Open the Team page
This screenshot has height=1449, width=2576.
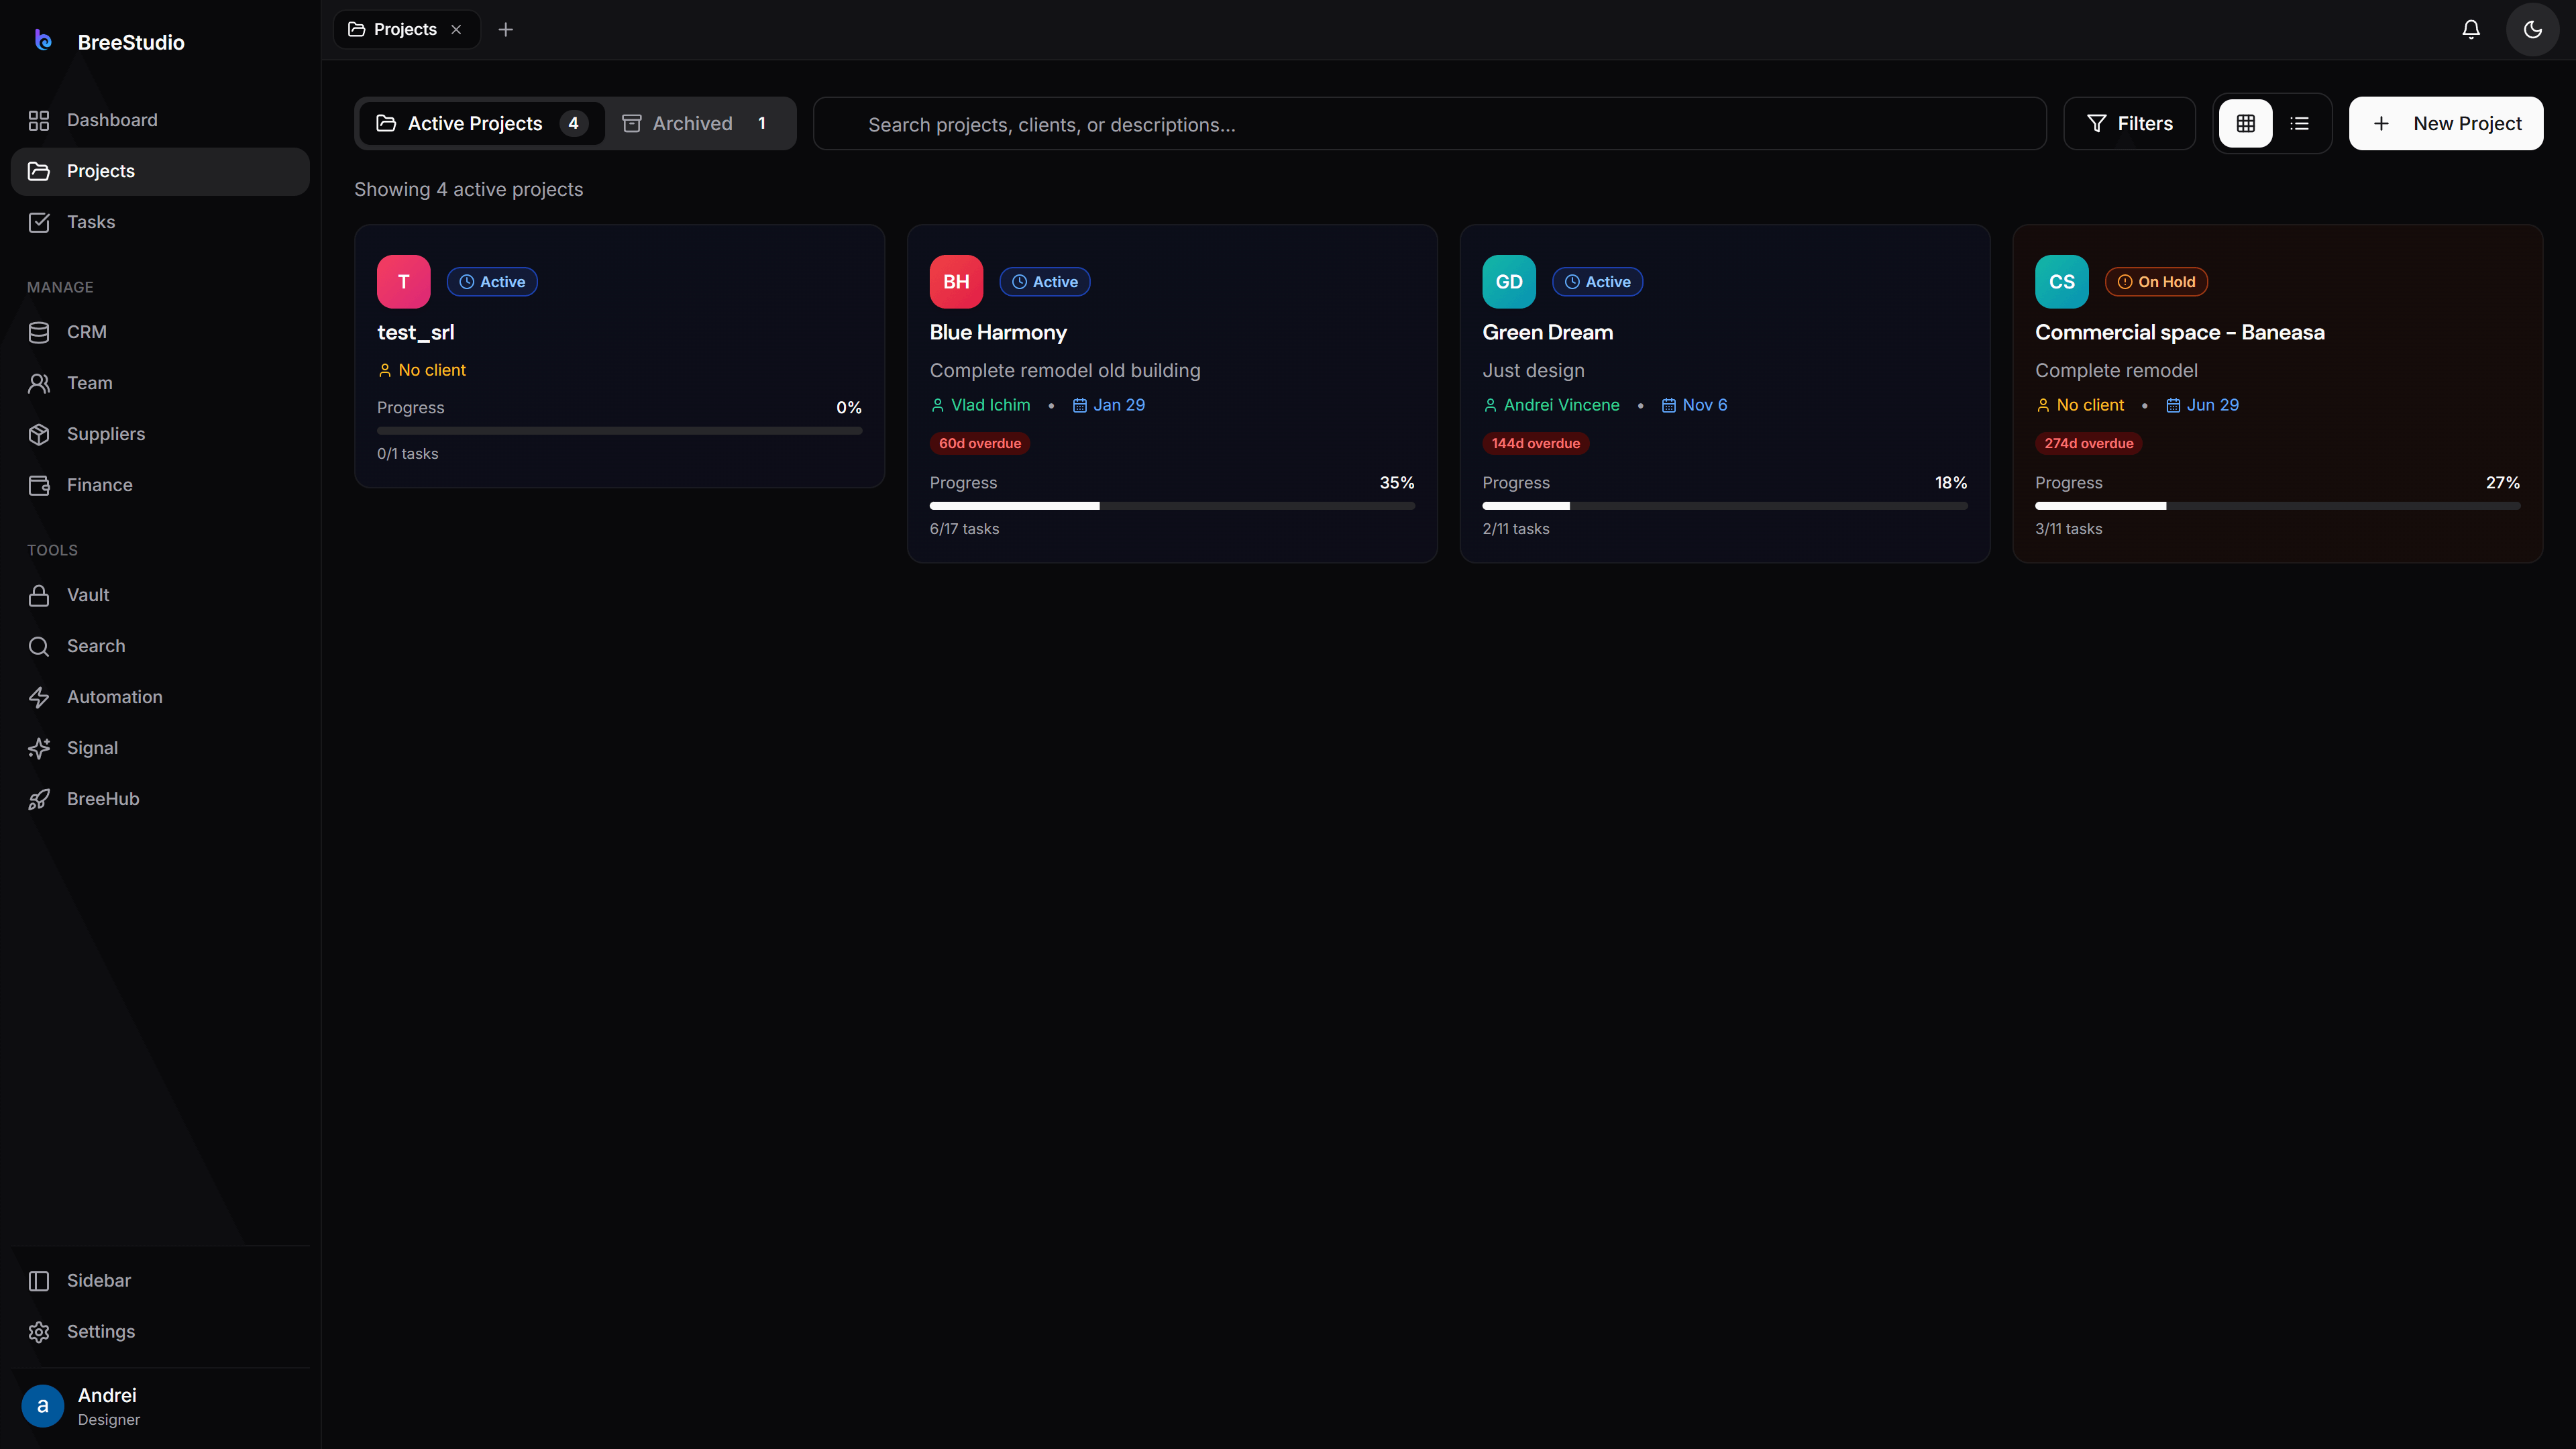tap(160, 383)
